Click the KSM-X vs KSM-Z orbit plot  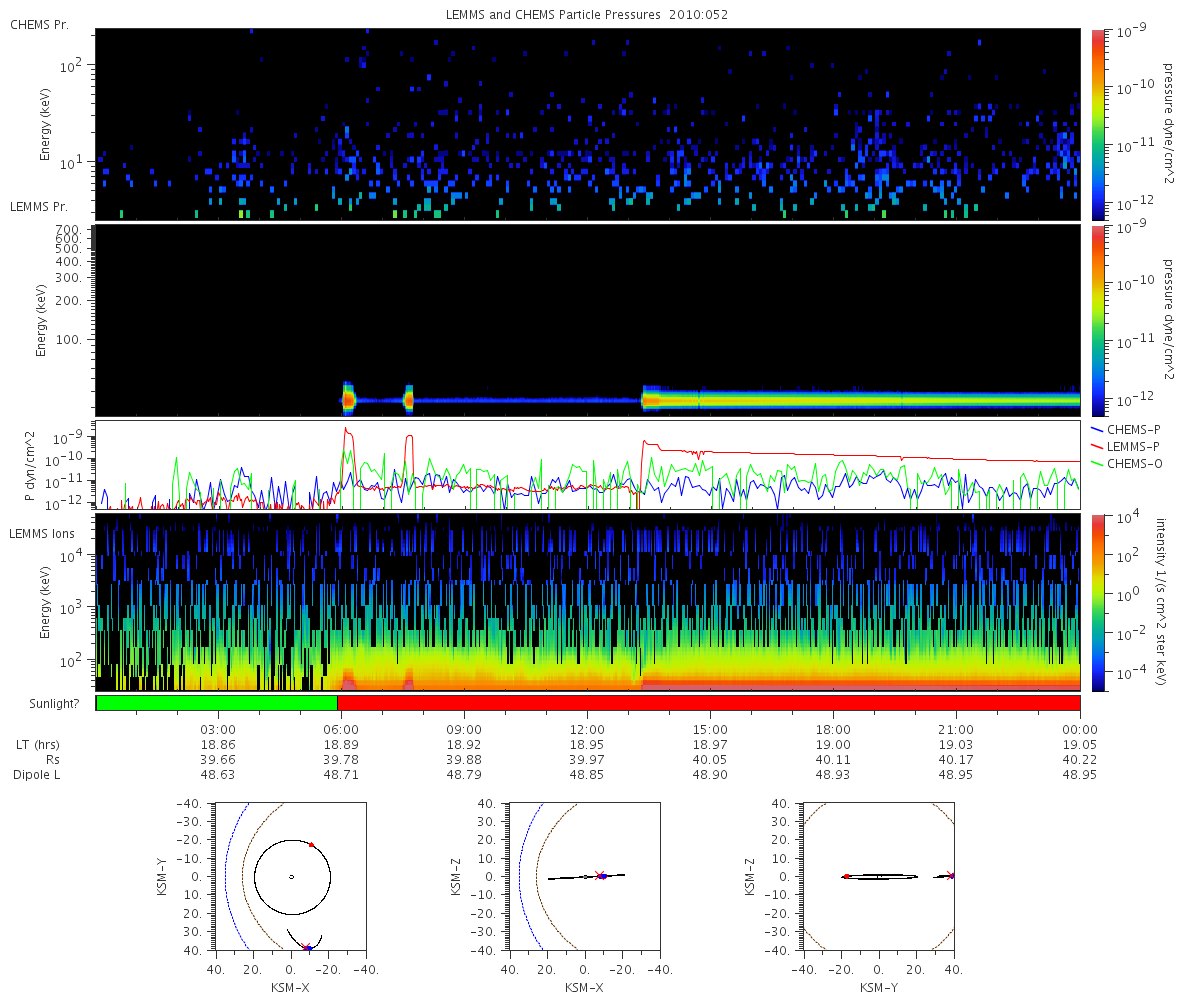pos(583,876)
